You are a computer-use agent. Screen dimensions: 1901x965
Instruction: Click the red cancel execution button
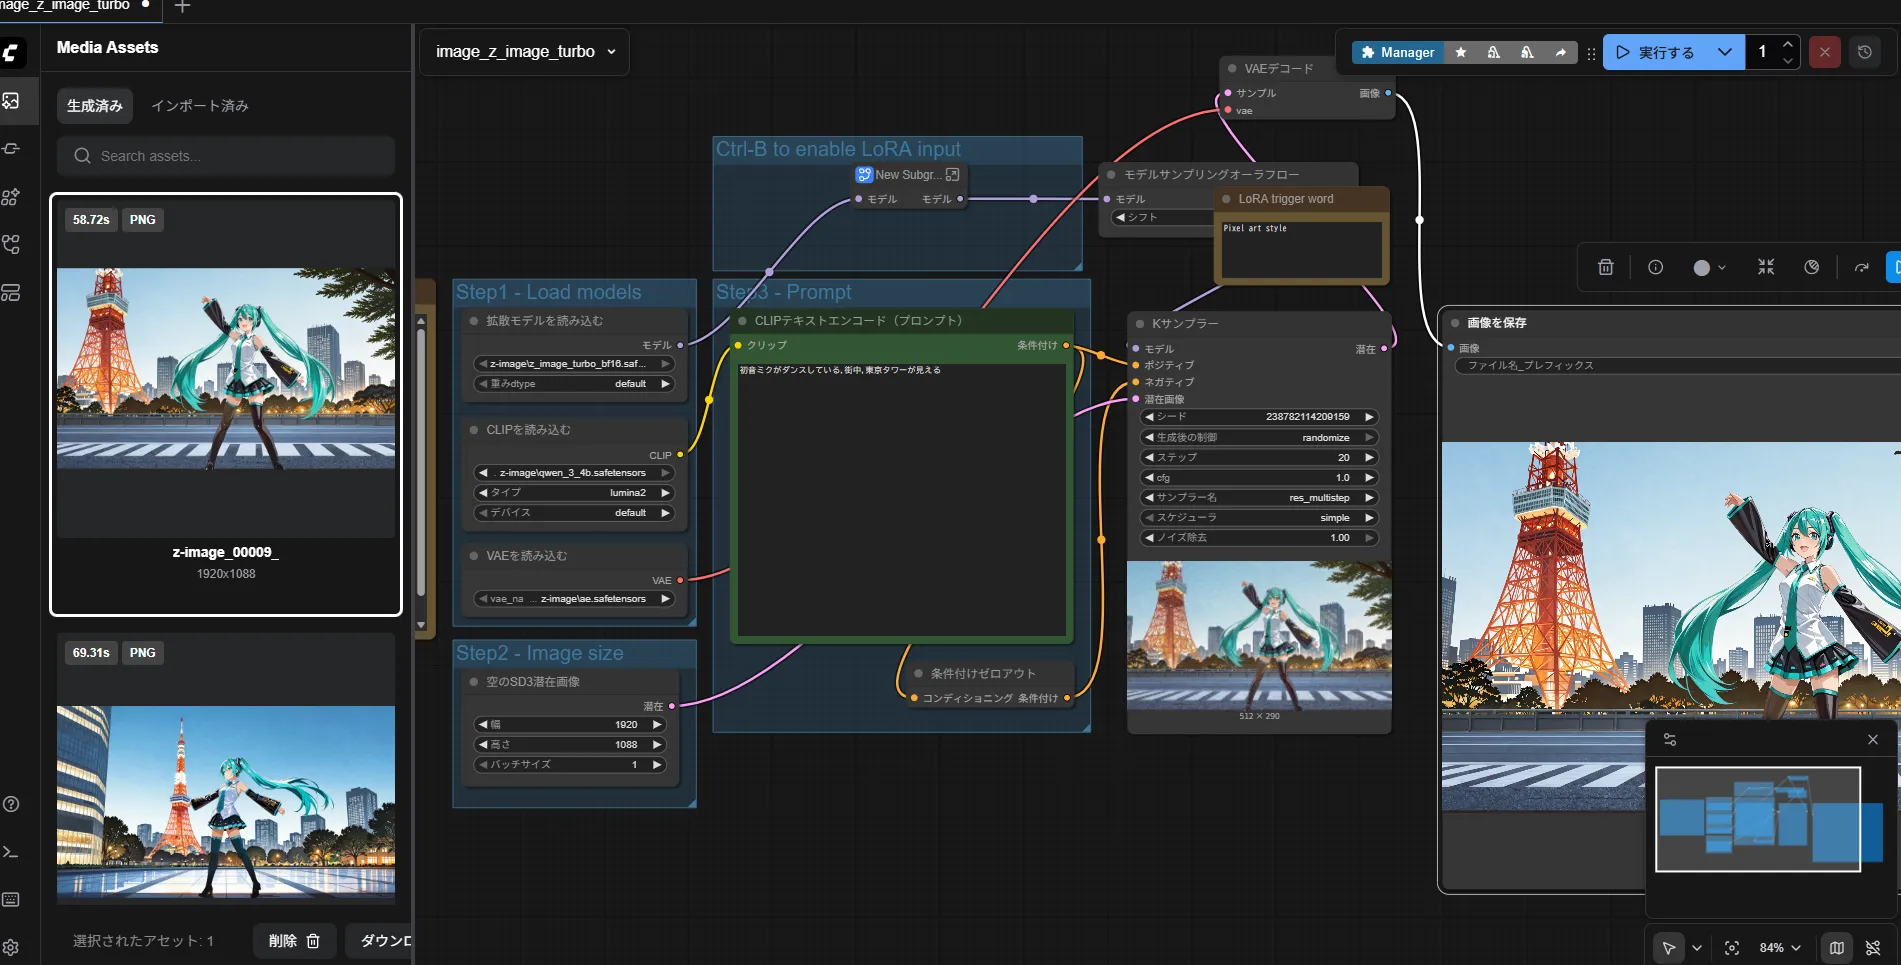1824,52
